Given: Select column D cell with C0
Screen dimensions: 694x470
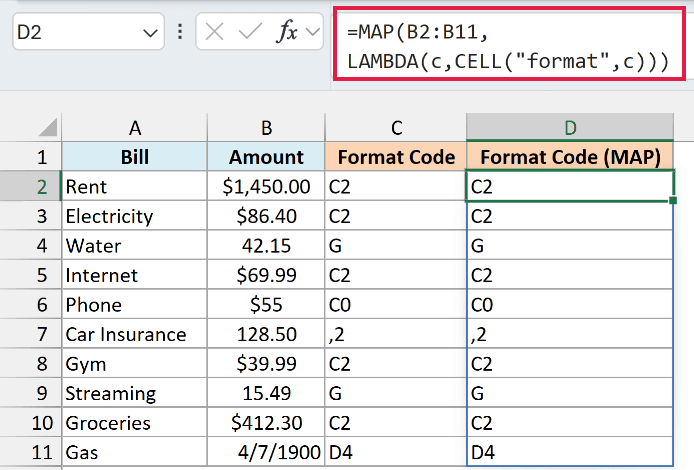Looking at the screenshot, I should 570,304.
